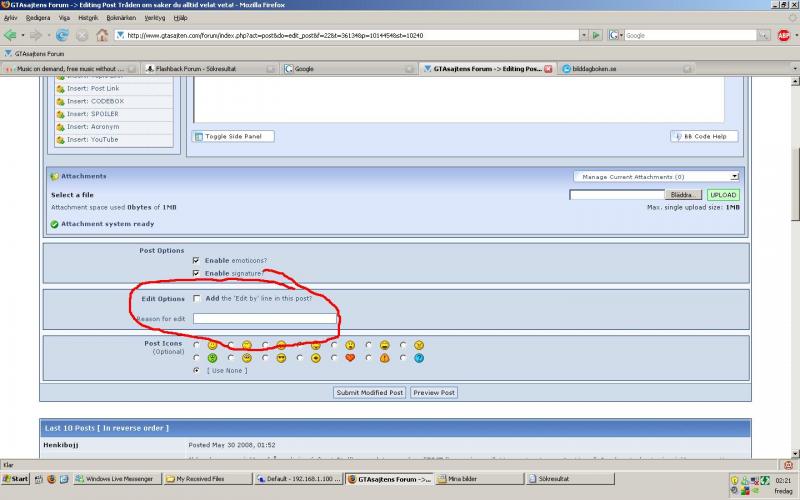Click the green UPLOAD button
This screenshot has height=500, width=800.
(723, 195)
